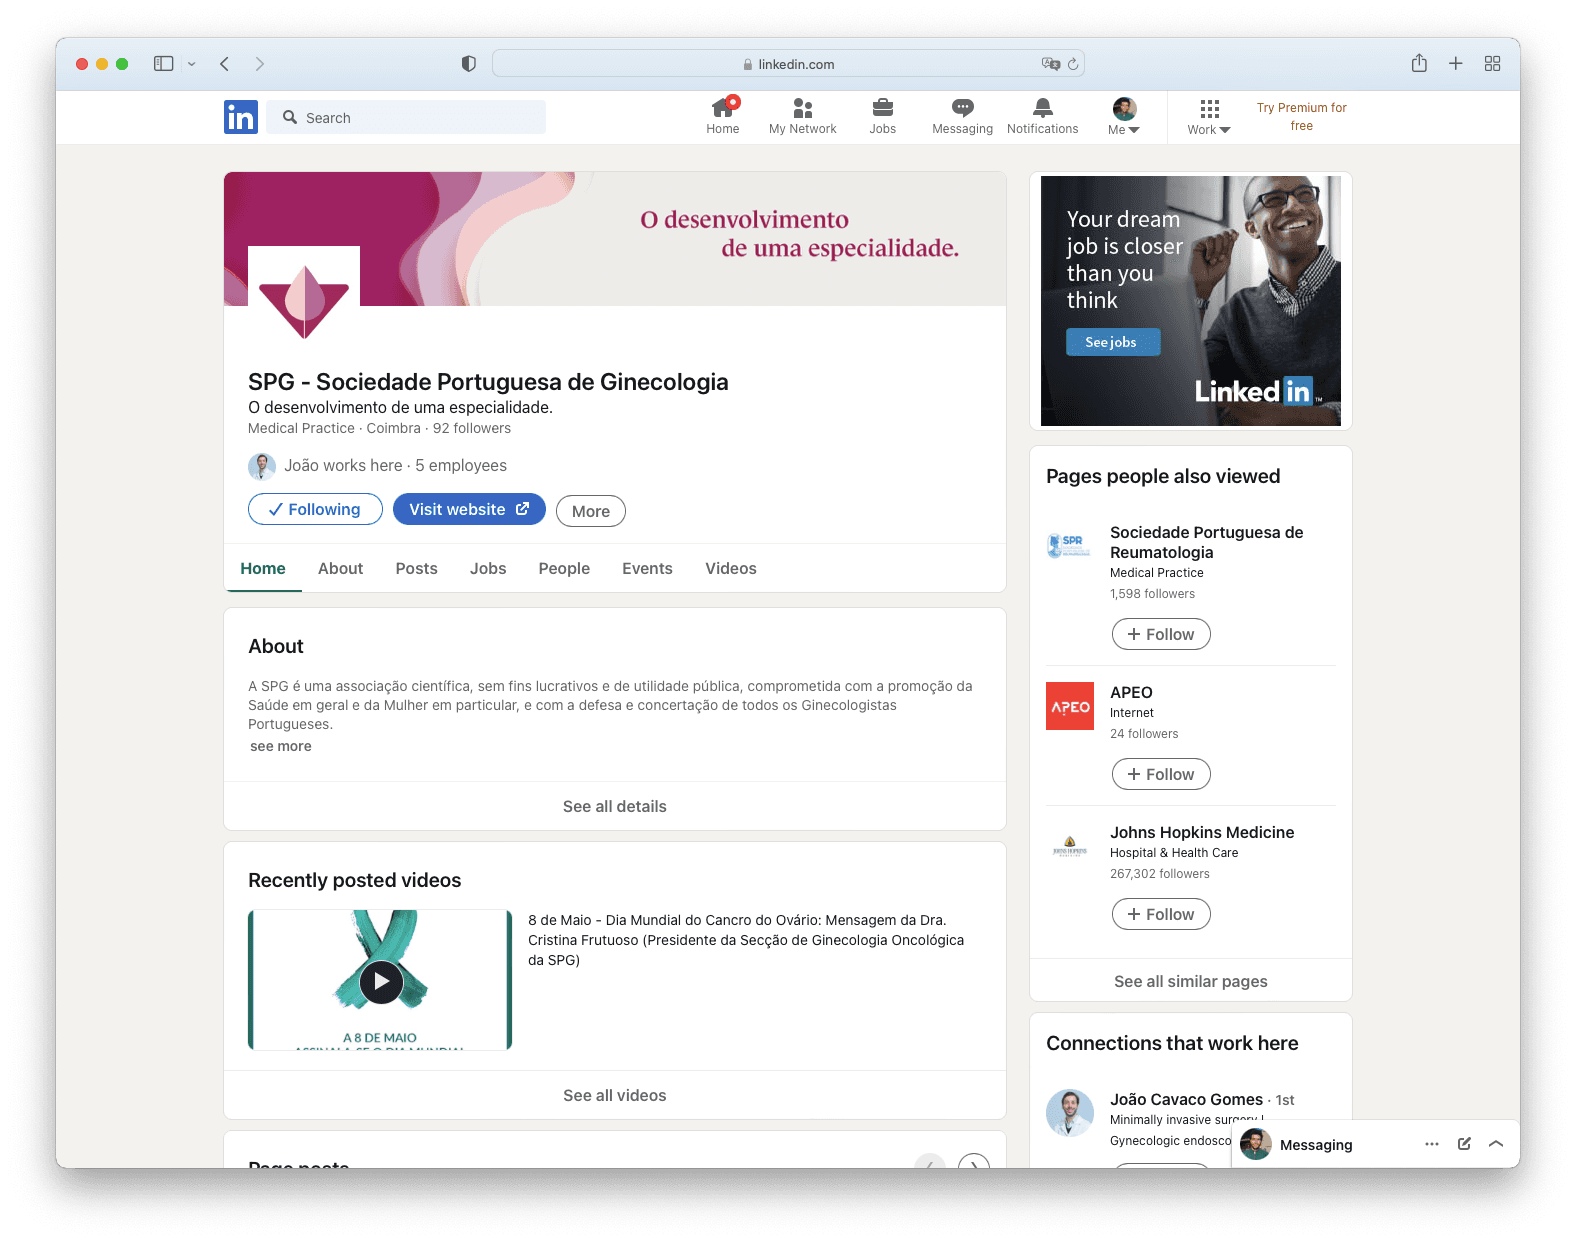Follow Sociedade Portuguesa de Reumatologia
Image resolution: width=1576 pixels, height=1242 pixels.
click(1161, 634)
